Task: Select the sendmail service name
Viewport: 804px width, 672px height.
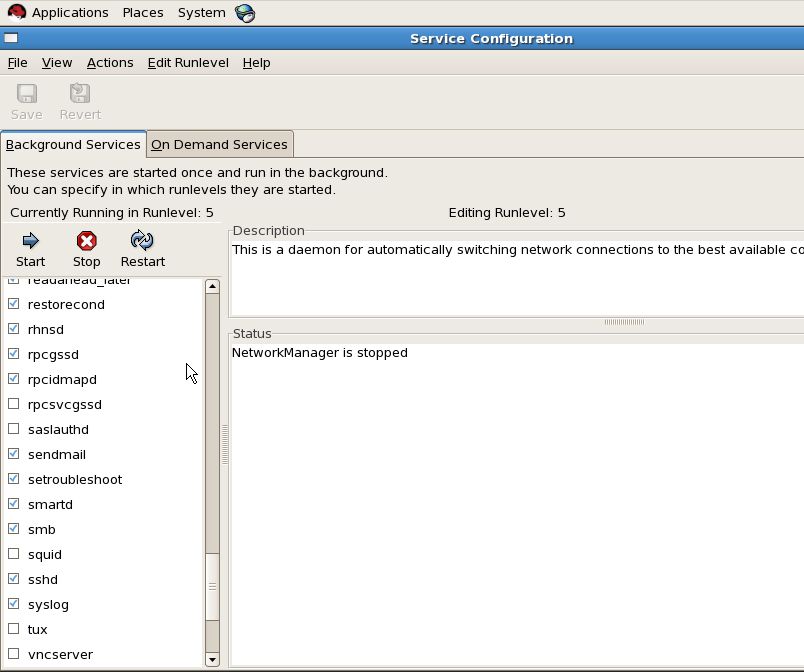Action: click(57, 455)
